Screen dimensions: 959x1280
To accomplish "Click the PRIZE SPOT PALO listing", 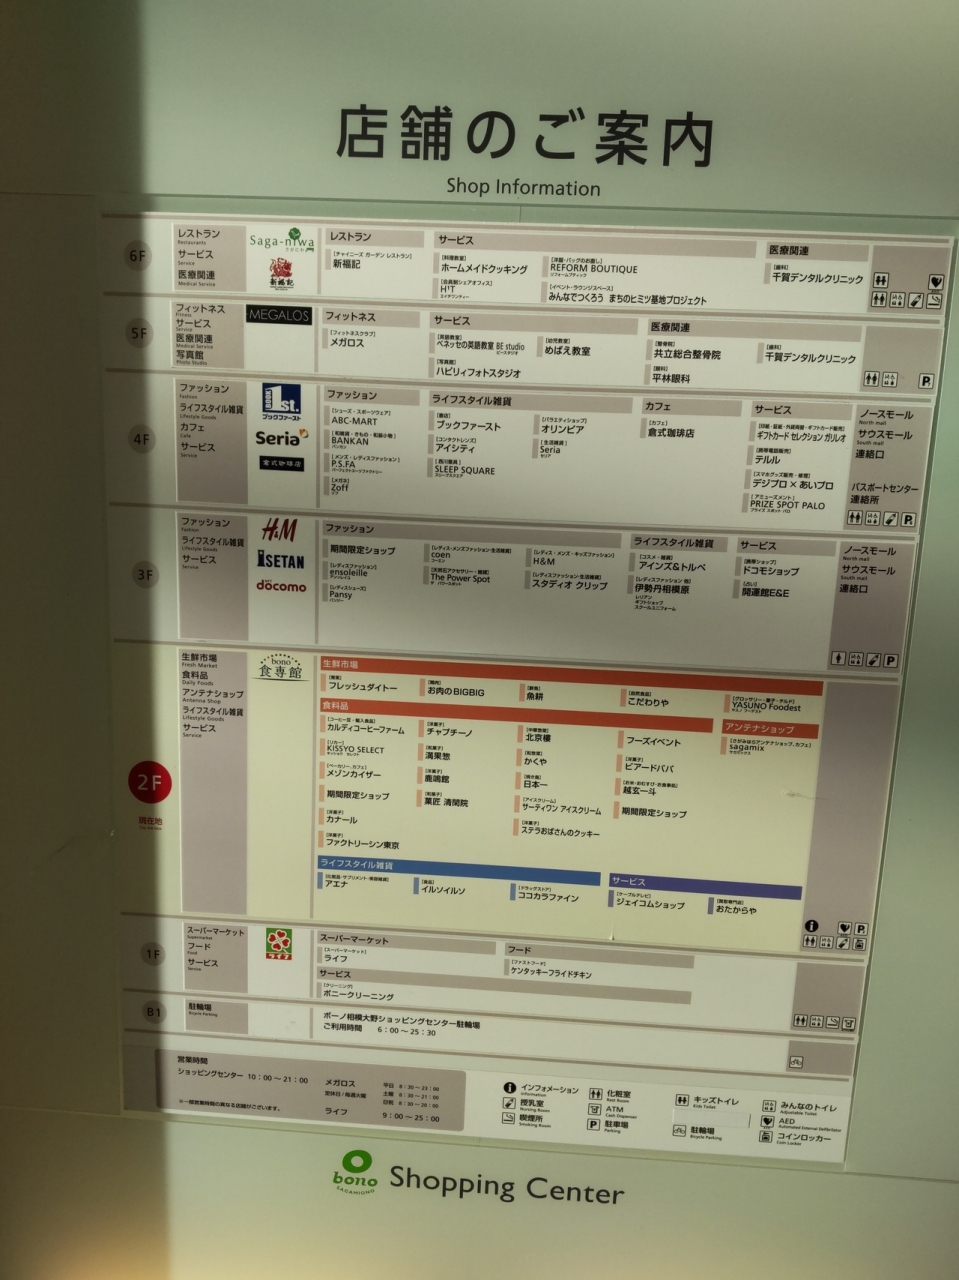I will click(x=787, y=505).
